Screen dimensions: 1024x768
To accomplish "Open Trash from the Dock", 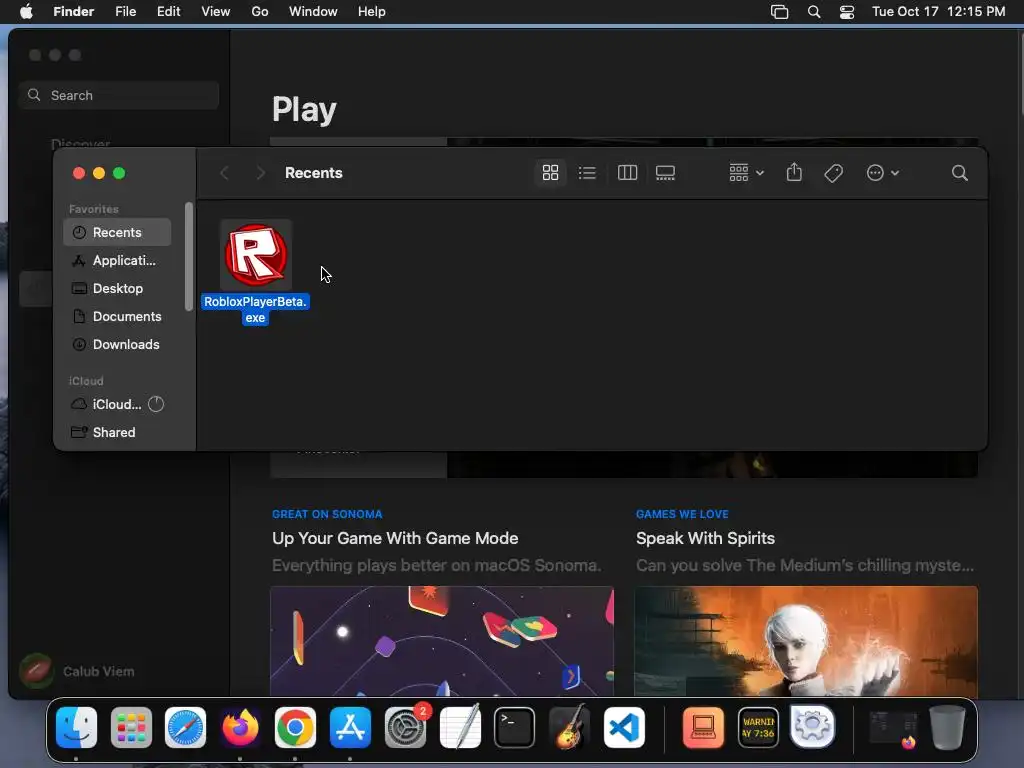I will [948, 727].
